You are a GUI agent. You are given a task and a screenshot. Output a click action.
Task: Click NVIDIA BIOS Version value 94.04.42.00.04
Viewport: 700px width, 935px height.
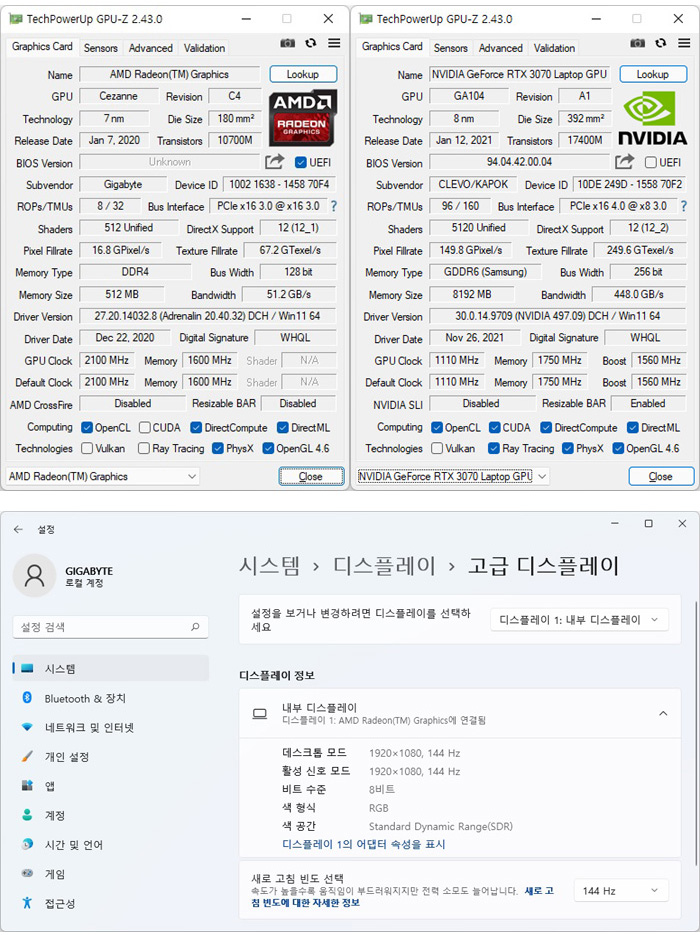click(519, 162)
